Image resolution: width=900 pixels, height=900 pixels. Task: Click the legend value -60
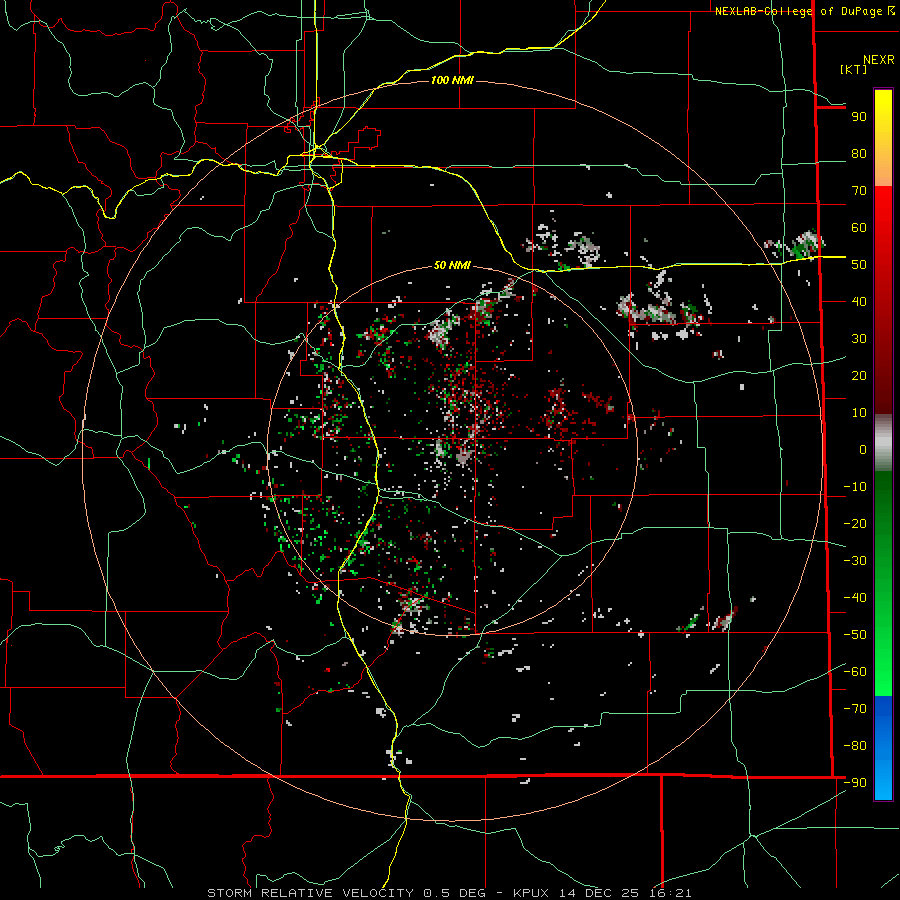click(x=855, y=672)
